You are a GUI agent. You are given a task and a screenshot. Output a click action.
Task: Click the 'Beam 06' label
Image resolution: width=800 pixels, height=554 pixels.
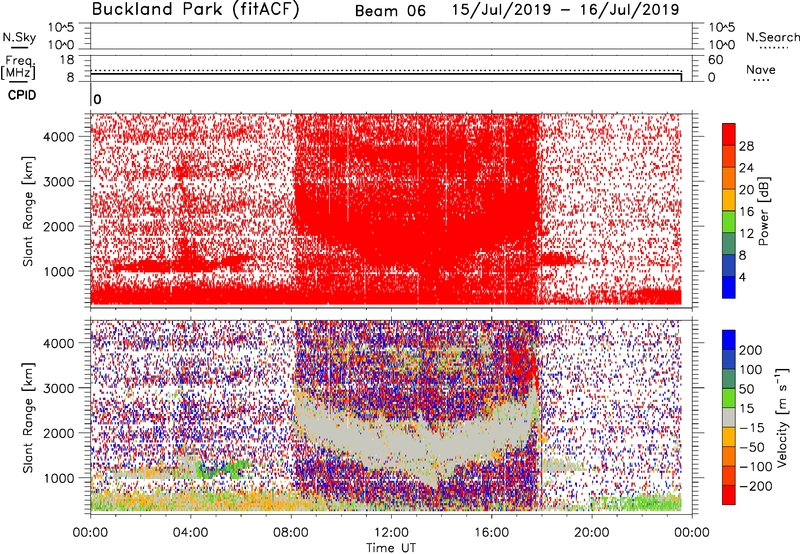click(x=390, y=11)
